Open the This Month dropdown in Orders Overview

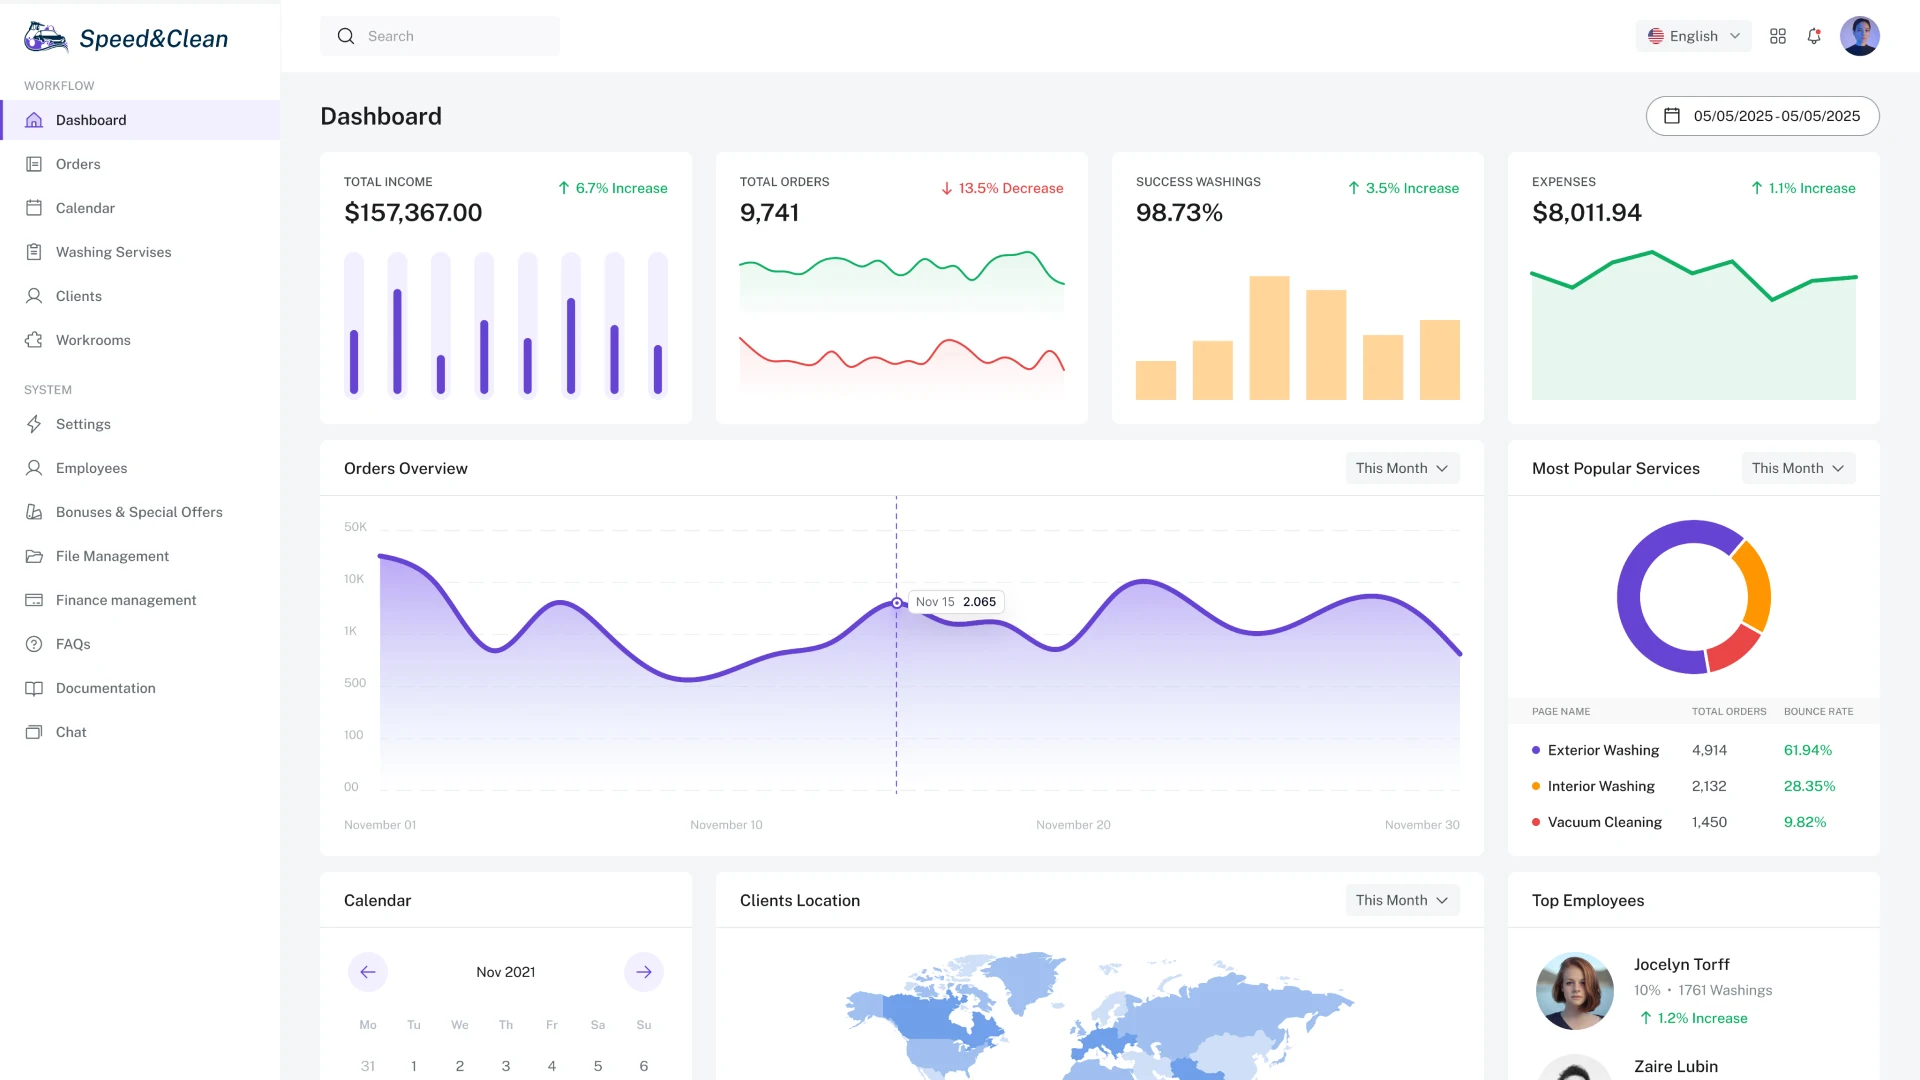click(x=1402, y=468)
